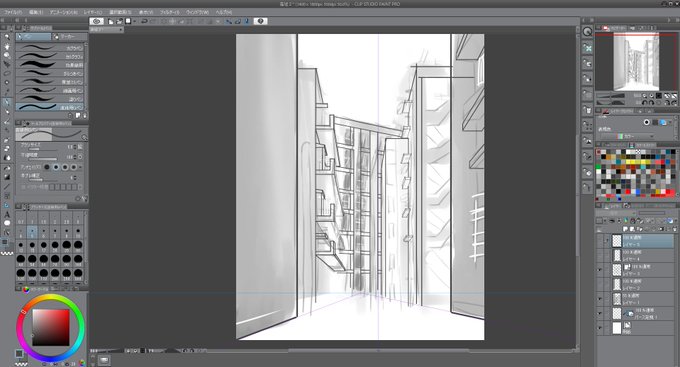Show レイヤー4 by clicking its visibility box

pyautogui.click(x=600, y=255)
